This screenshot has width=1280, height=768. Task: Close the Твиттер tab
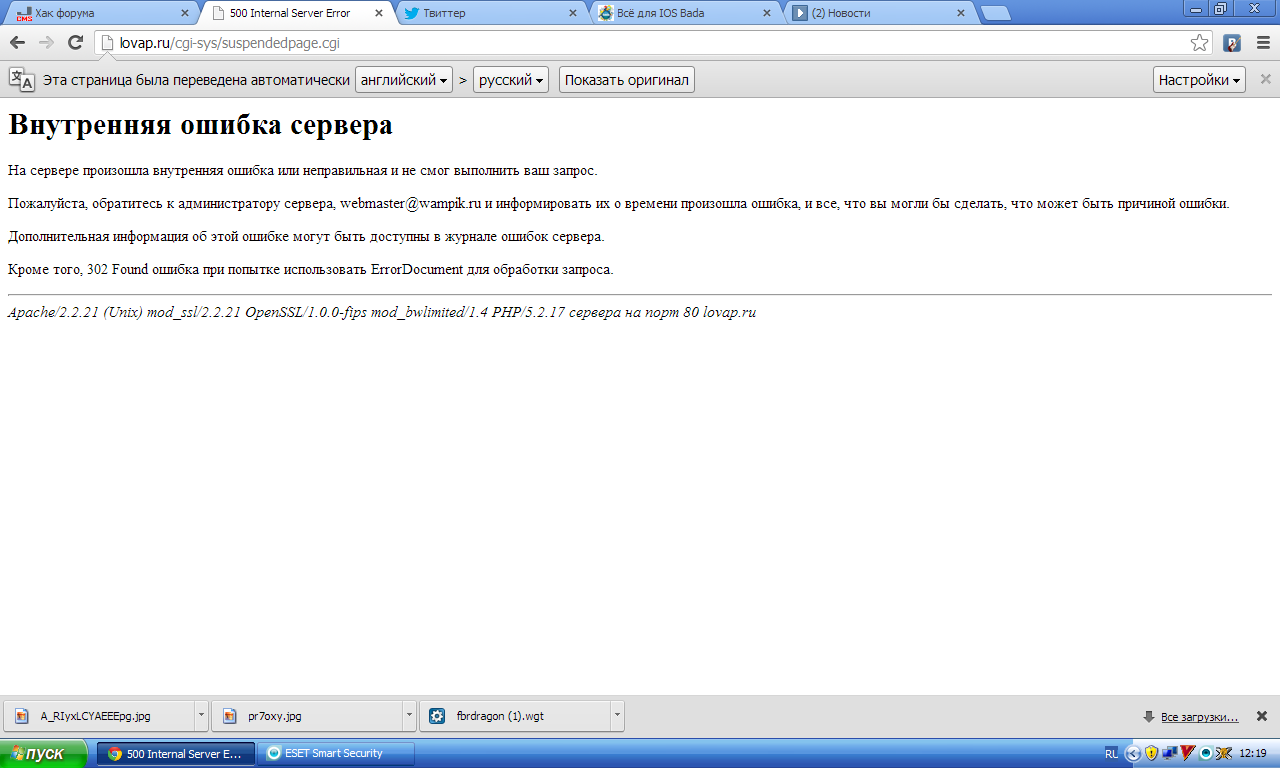pyautogui.click(x=573, y=14)
